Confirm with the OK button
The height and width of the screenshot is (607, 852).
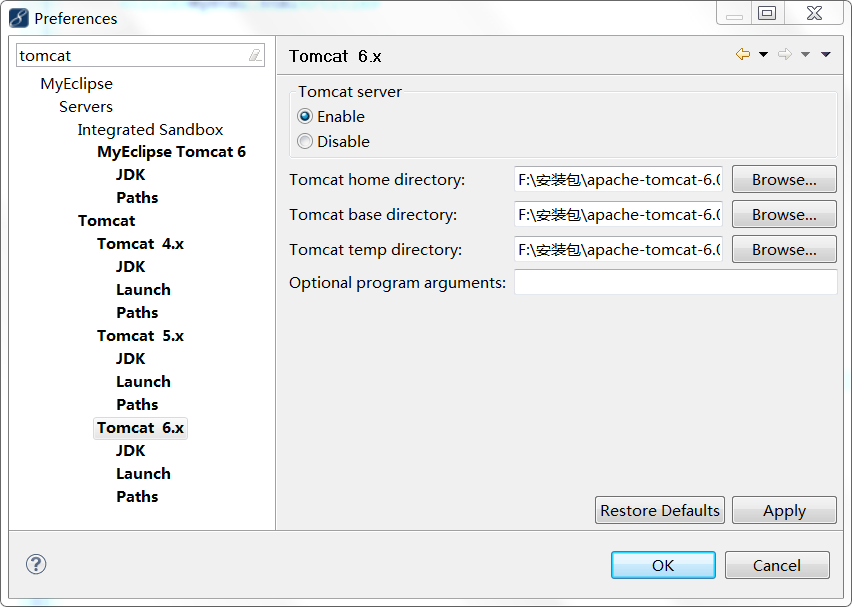[663, 565]
